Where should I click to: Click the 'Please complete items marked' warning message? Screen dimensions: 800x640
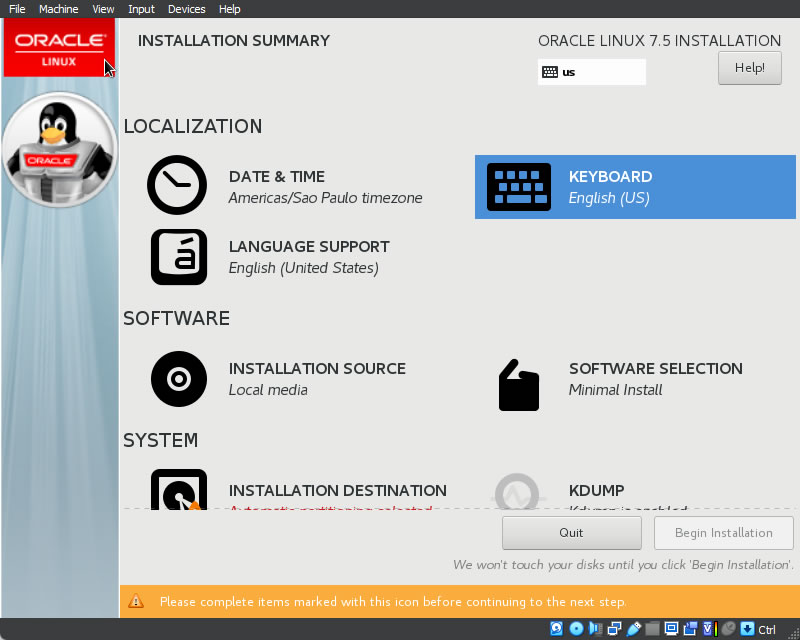pyautogui.click(x=393, y=602)
